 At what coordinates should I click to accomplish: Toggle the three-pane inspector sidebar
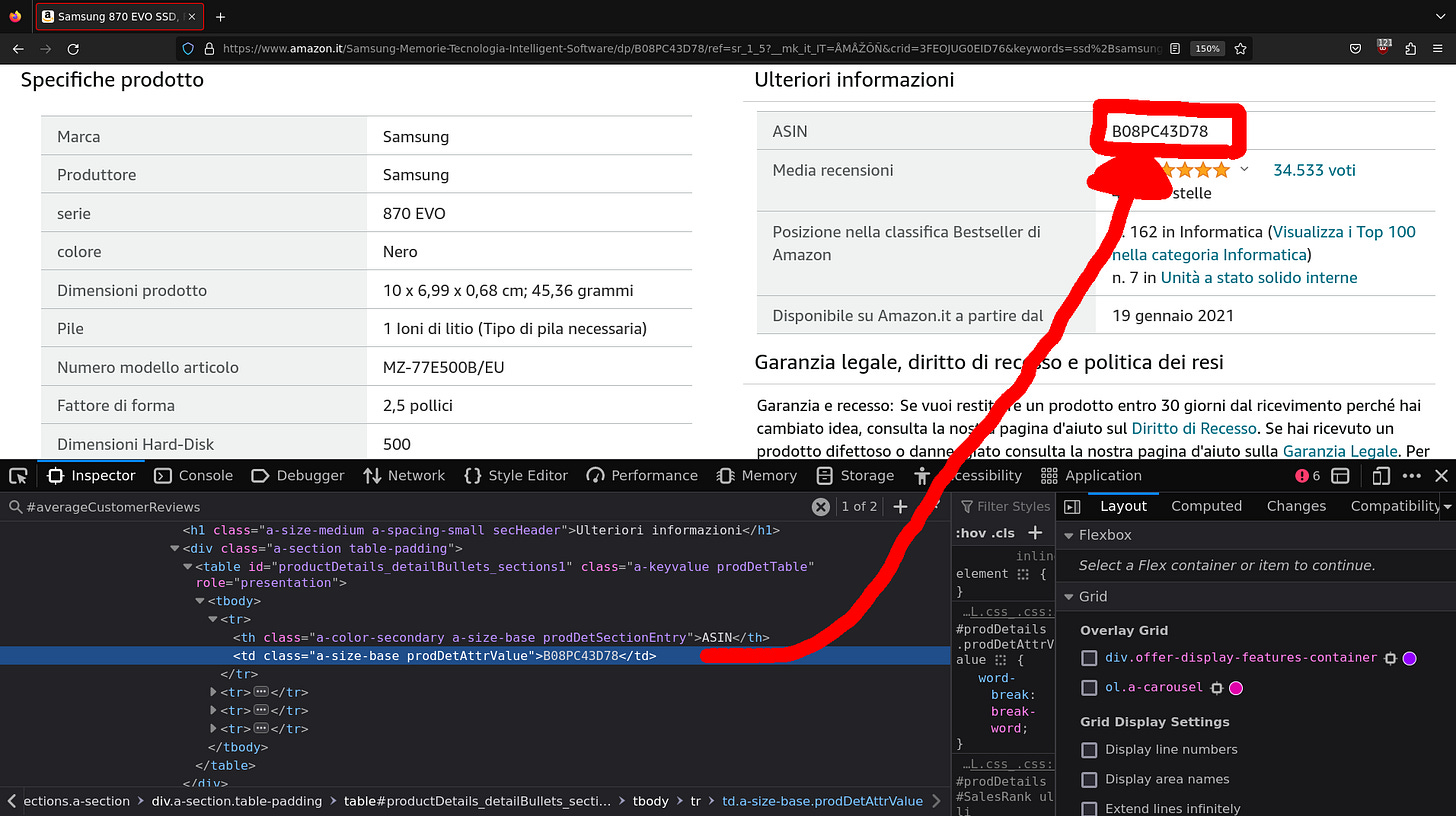[1072, 507]
